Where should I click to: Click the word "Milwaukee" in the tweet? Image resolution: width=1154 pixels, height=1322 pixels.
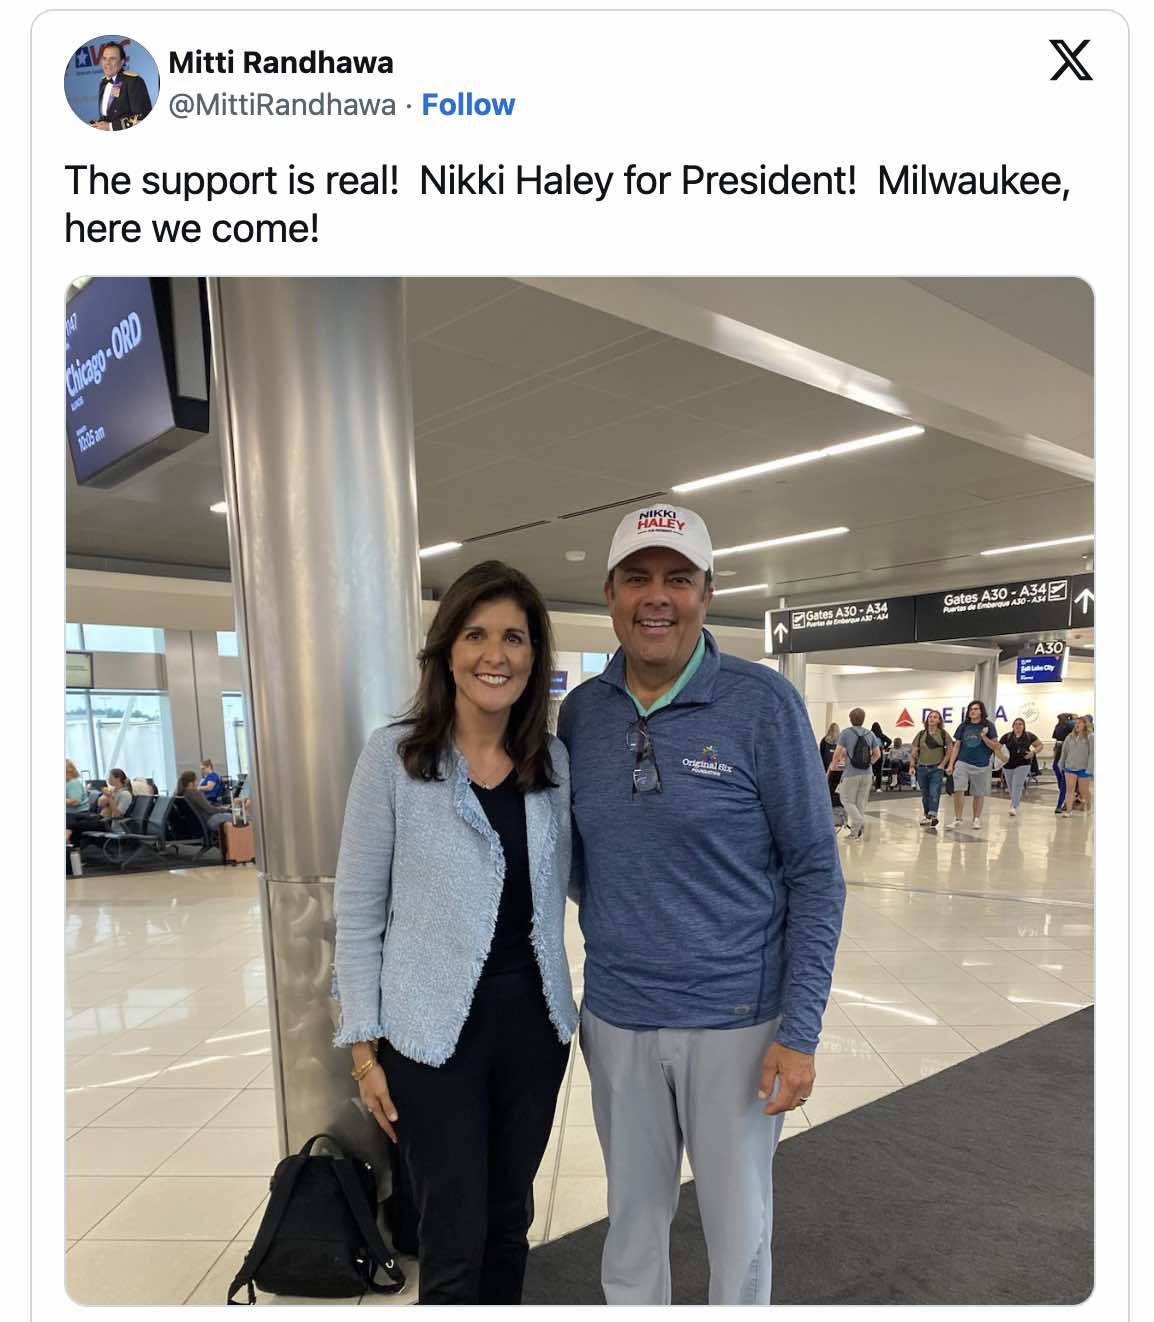(x=972, y=181)
